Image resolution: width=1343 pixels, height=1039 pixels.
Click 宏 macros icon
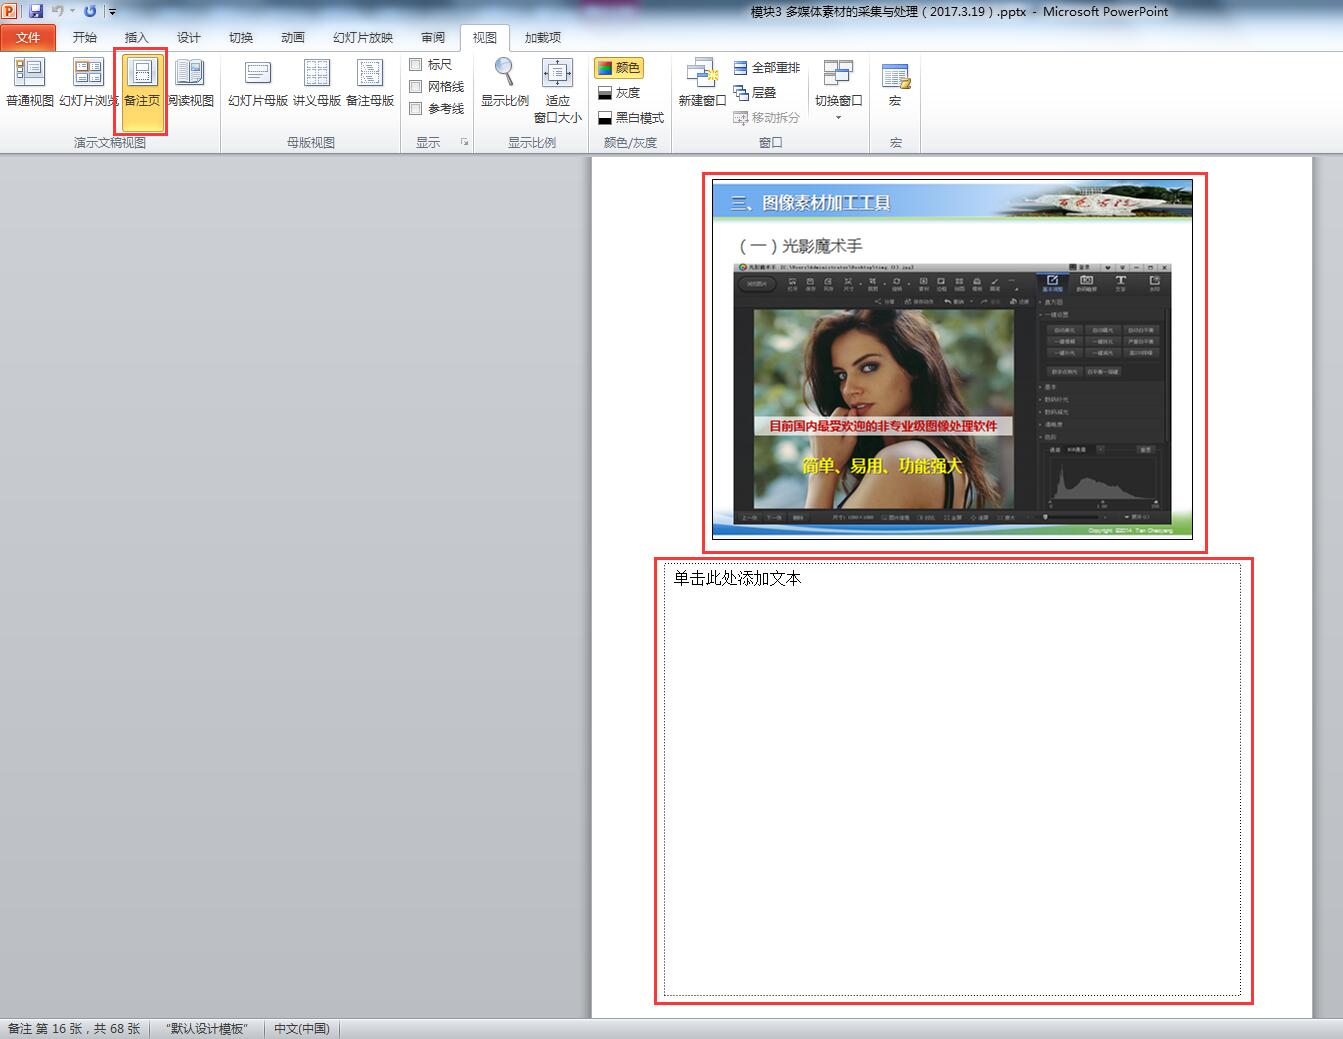click(895, 76)
